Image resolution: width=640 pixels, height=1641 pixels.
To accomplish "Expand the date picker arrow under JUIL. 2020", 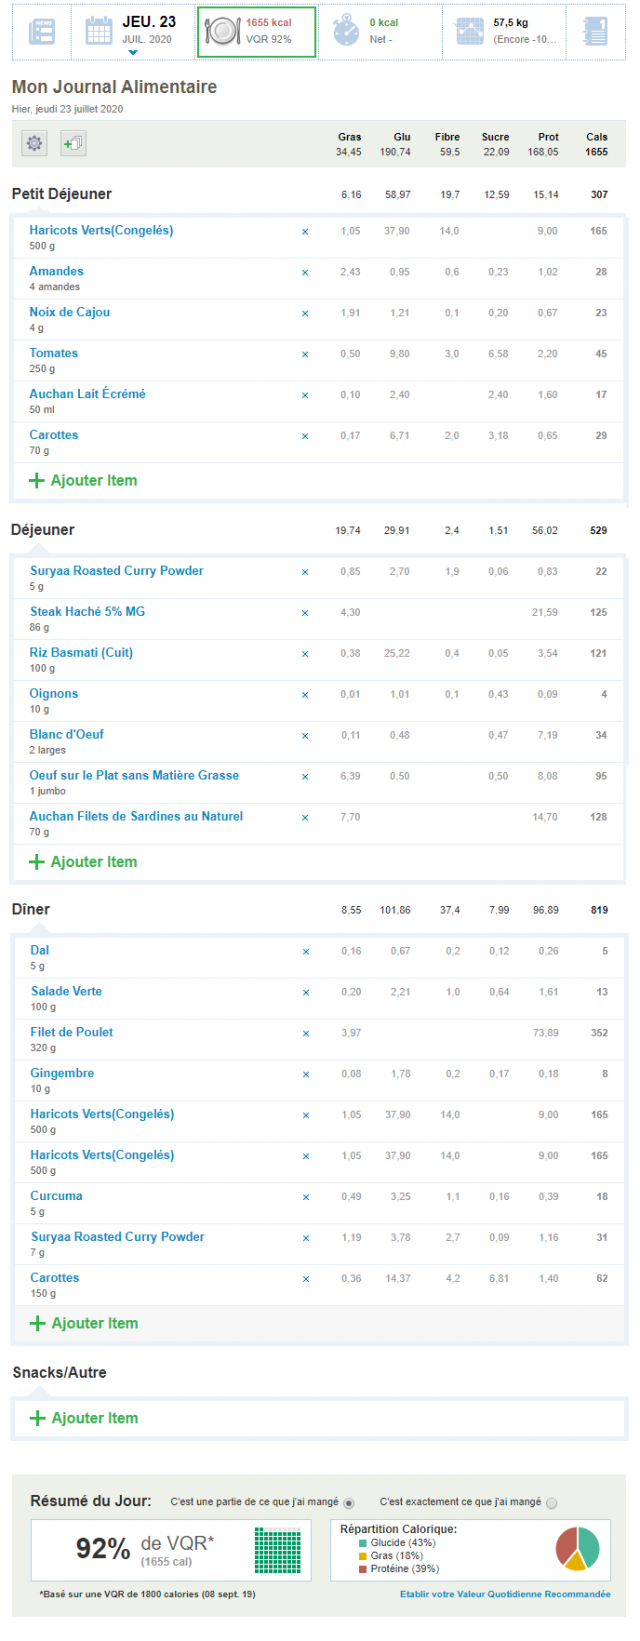I will [133, 54].
